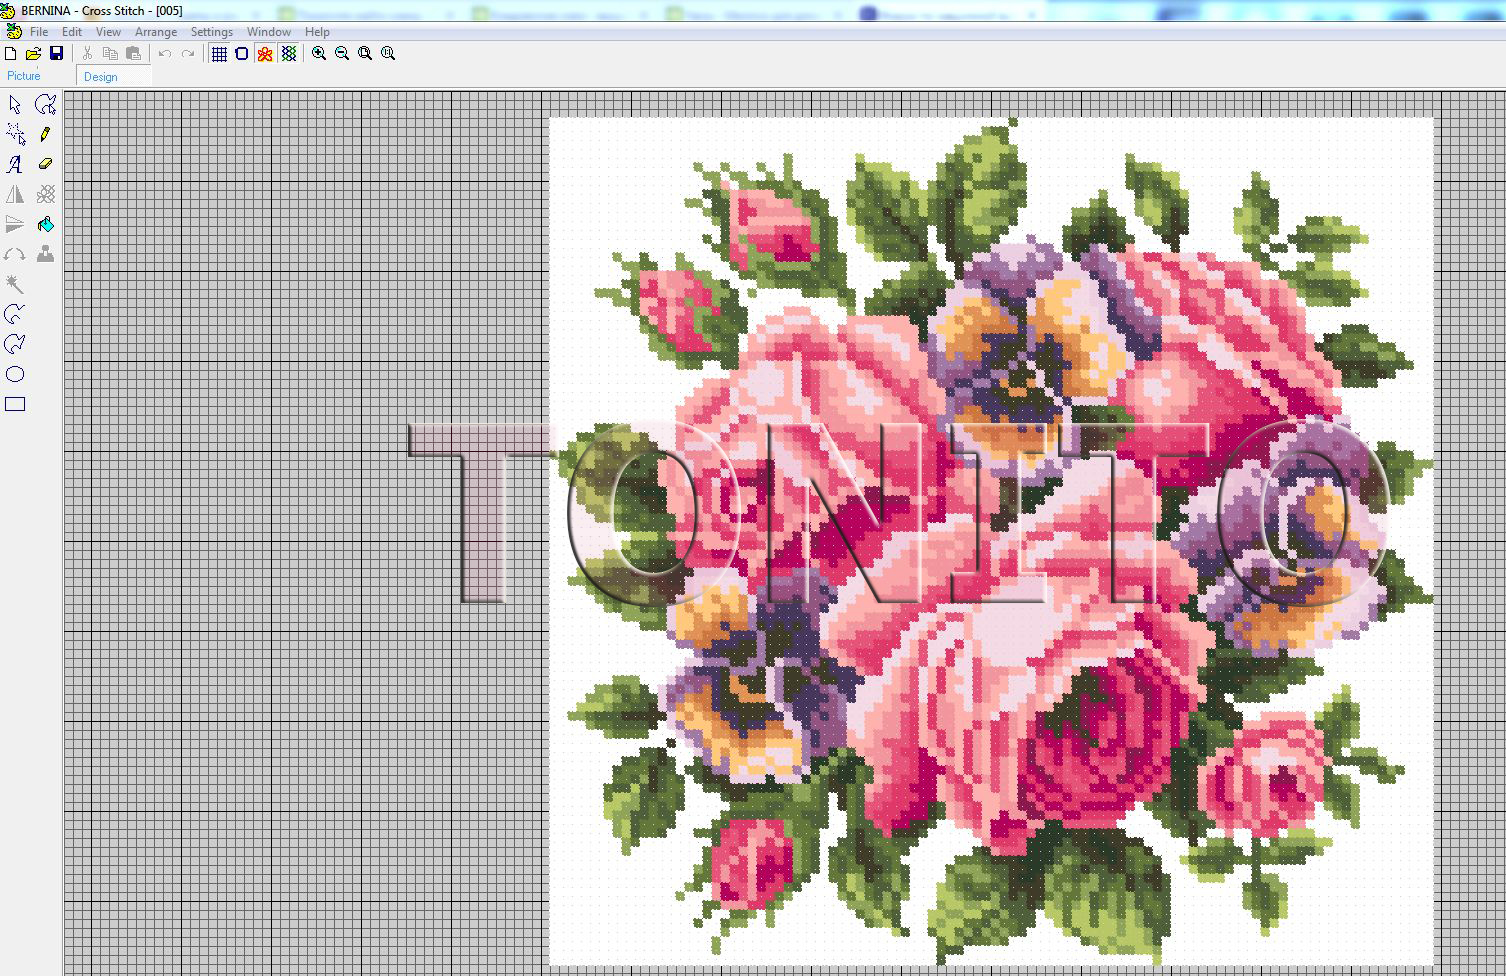Screen dimensions: 1506x976
Task: Undo the last action
Action: tap(165, 53)
